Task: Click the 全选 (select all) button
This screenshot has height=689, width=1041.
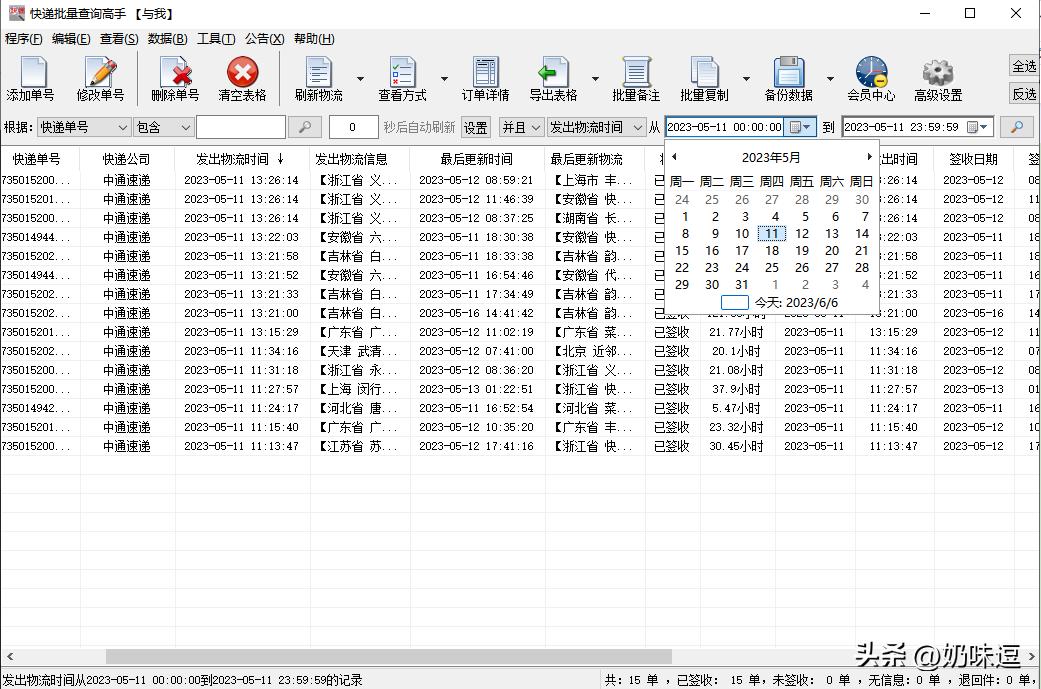Action: [x=1023, y=65]
